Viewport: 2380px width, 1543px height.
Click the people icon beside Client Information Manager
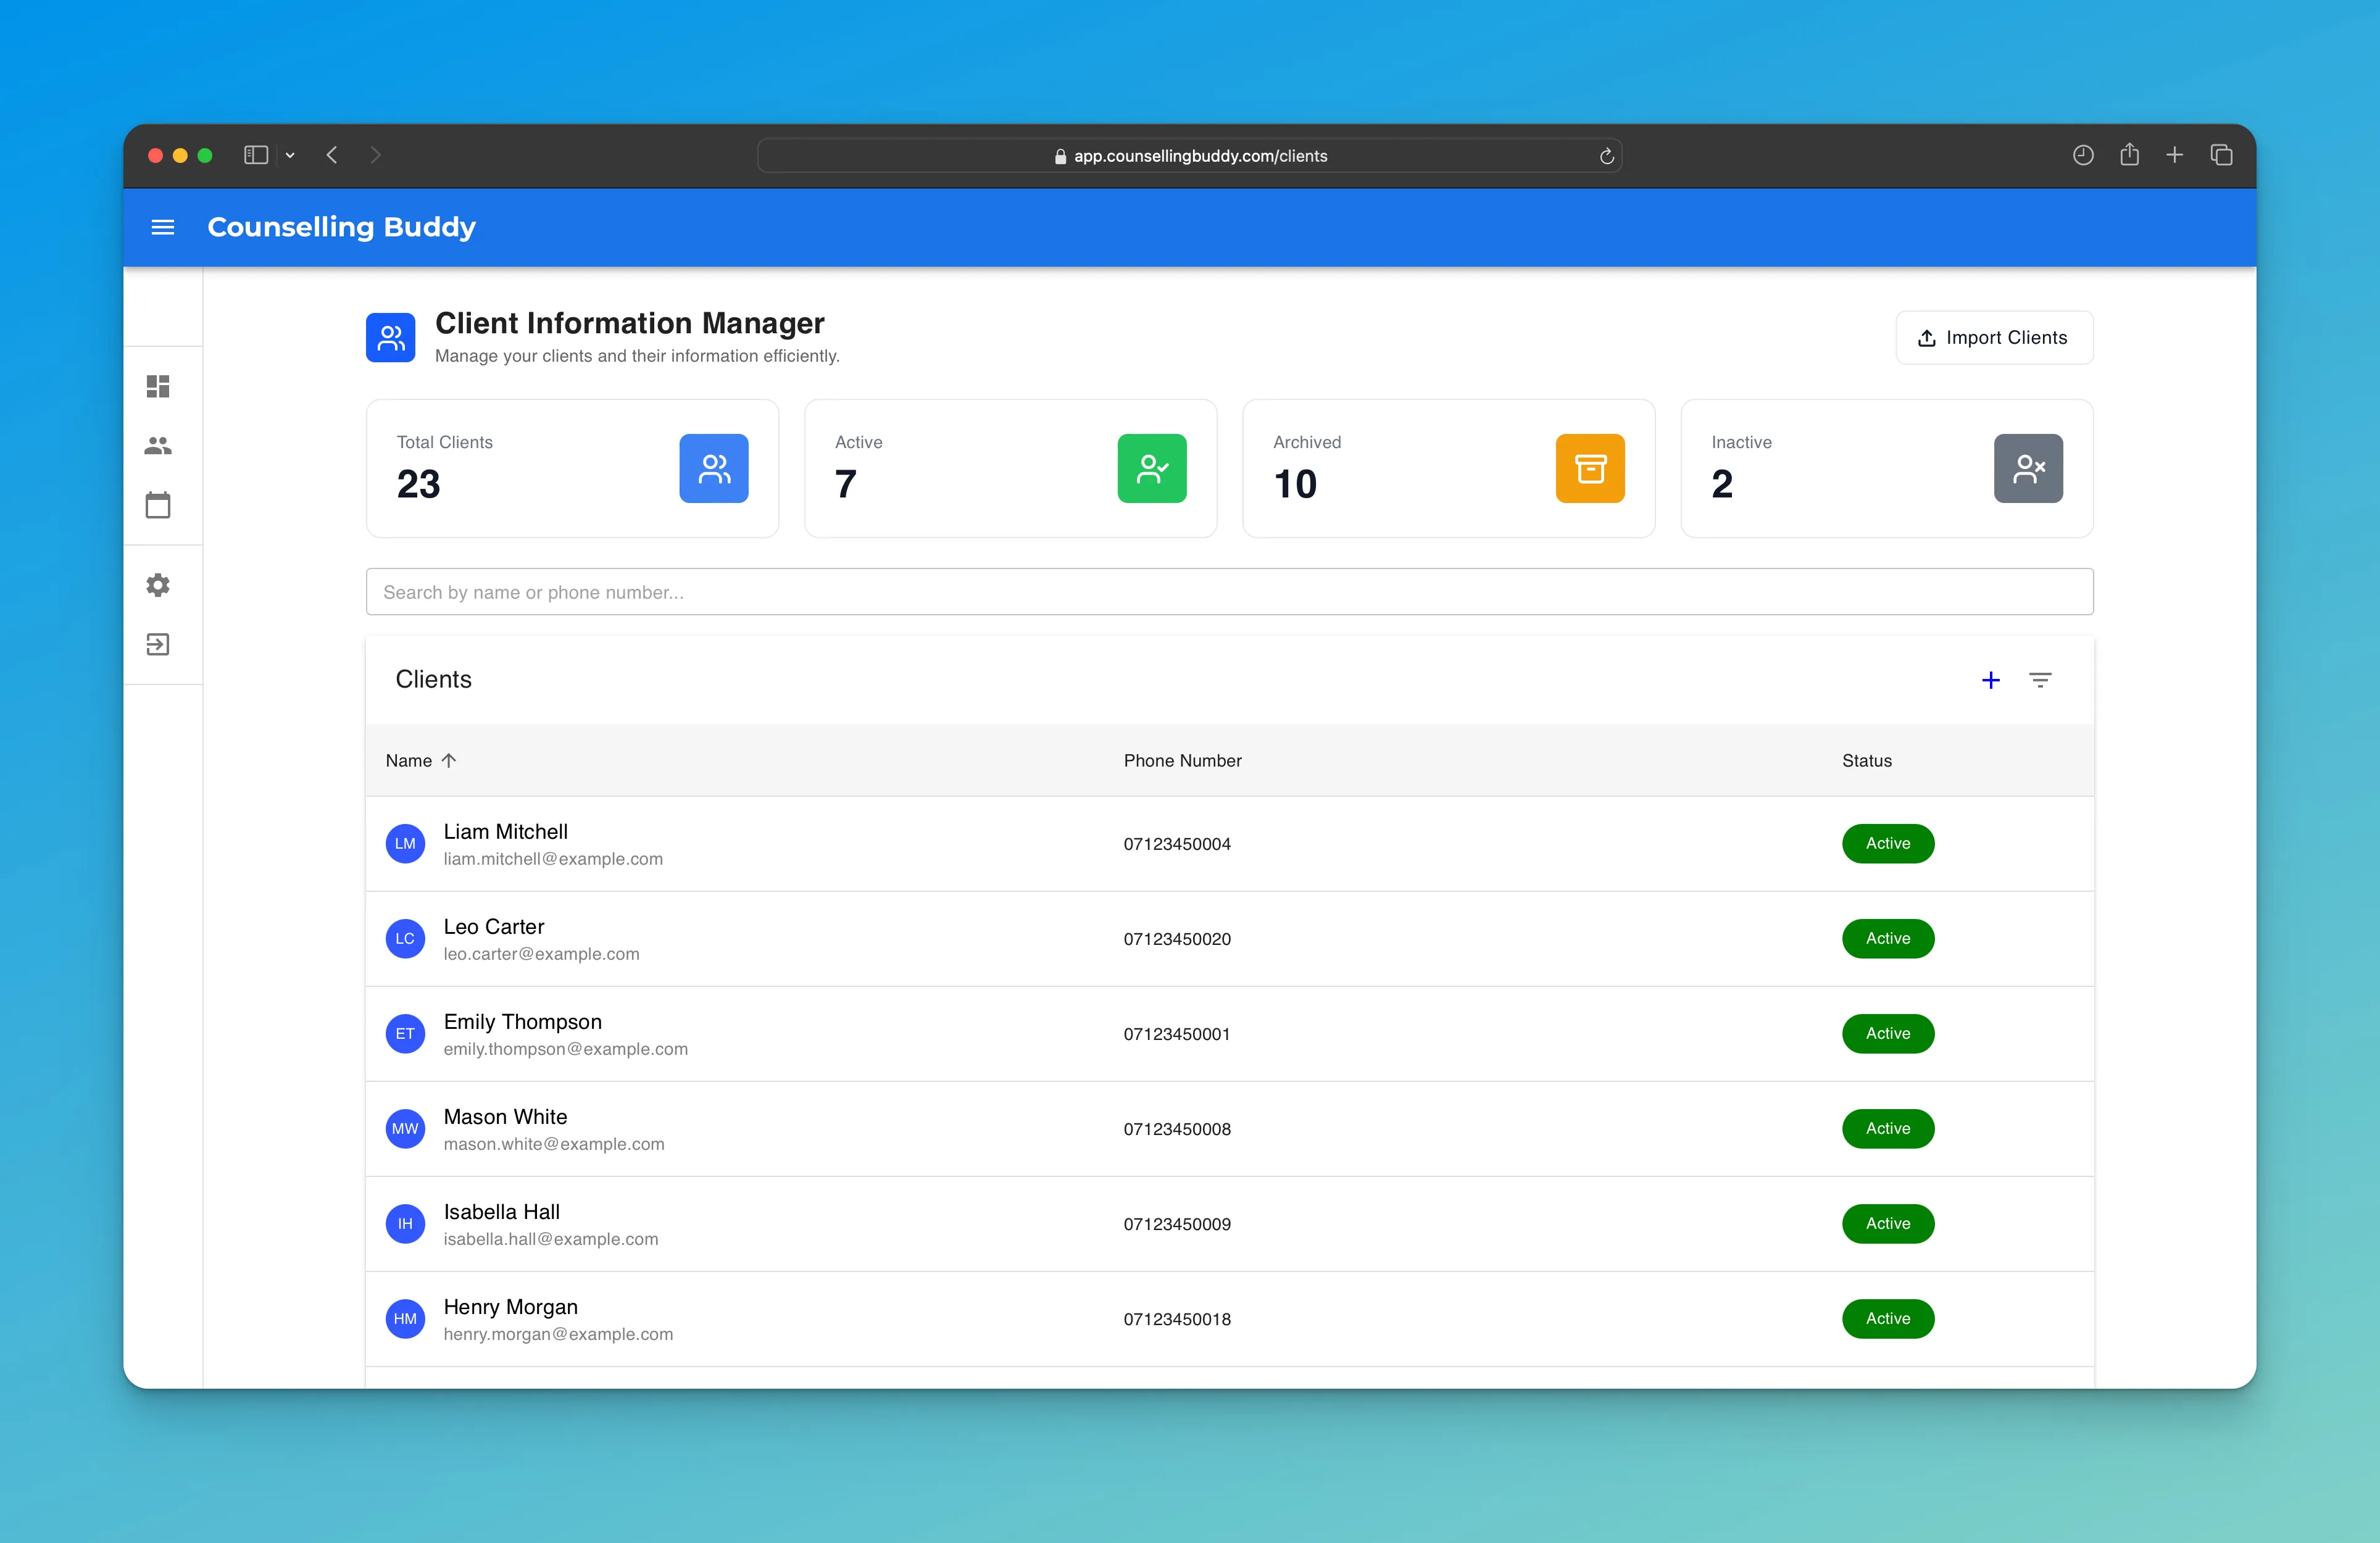390,338
